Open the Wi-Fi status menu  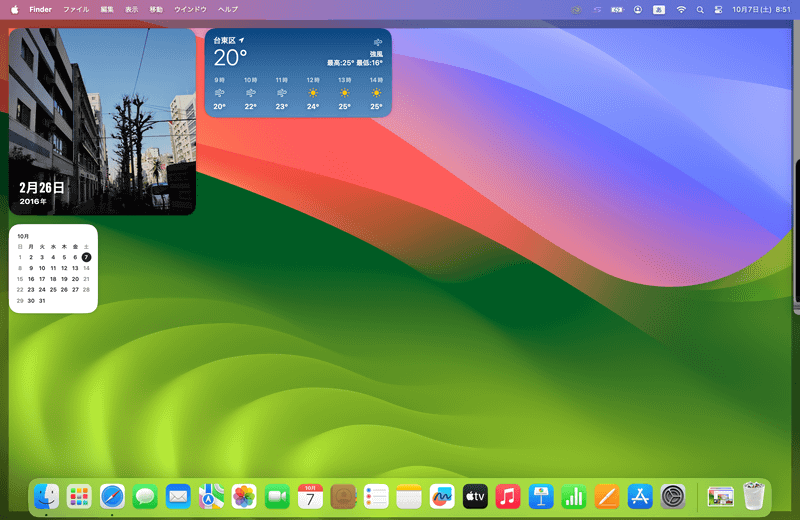(x=681, y=9)
